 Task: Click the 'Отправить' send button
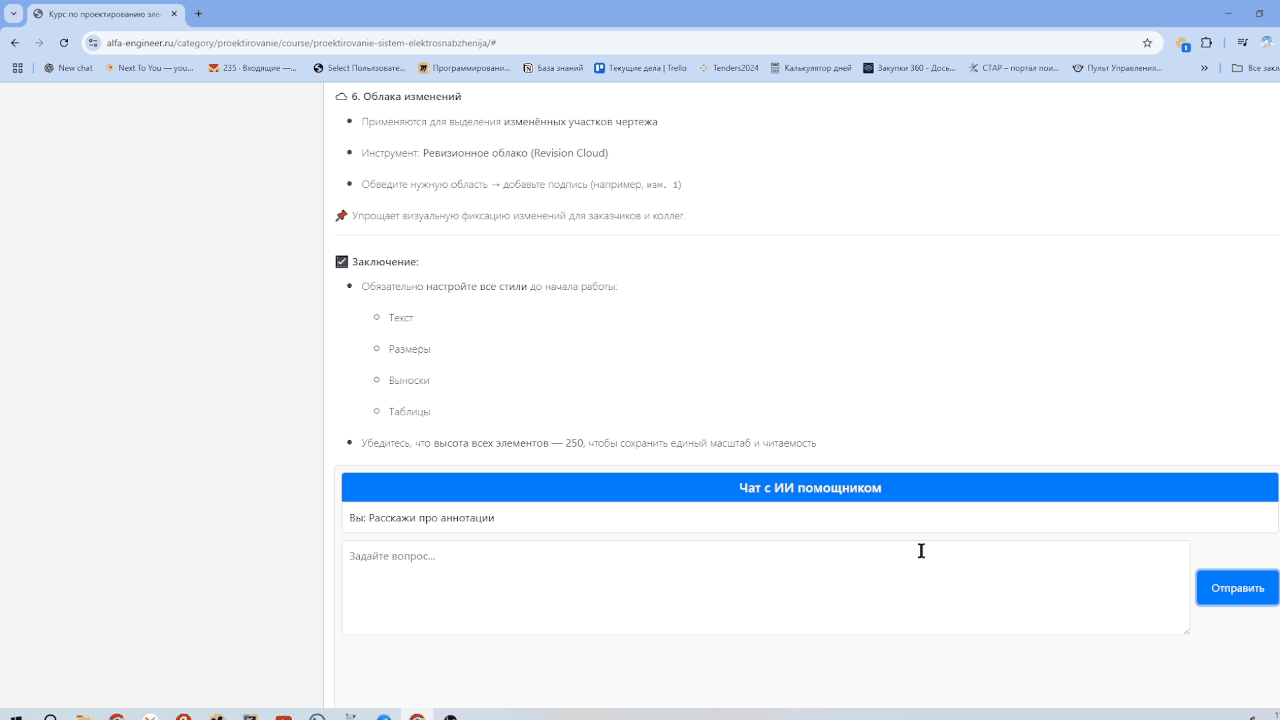point(1237,588)
